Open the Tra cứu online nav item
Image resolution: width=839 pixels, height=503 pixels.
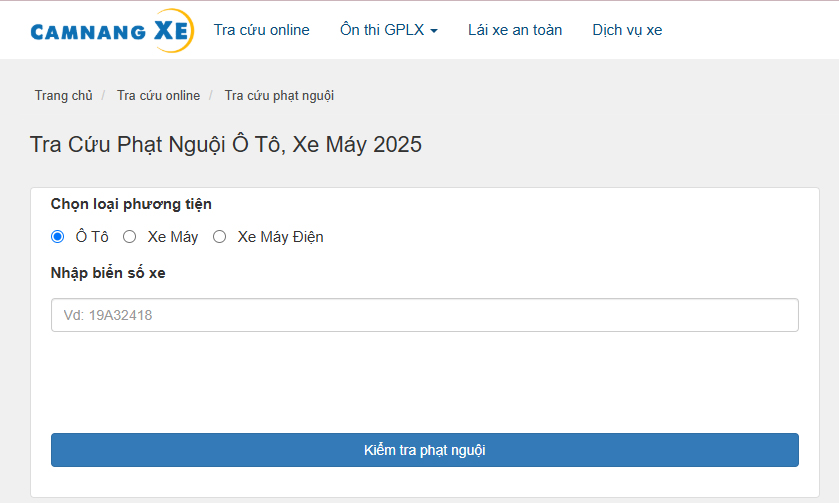coord(261,30)
